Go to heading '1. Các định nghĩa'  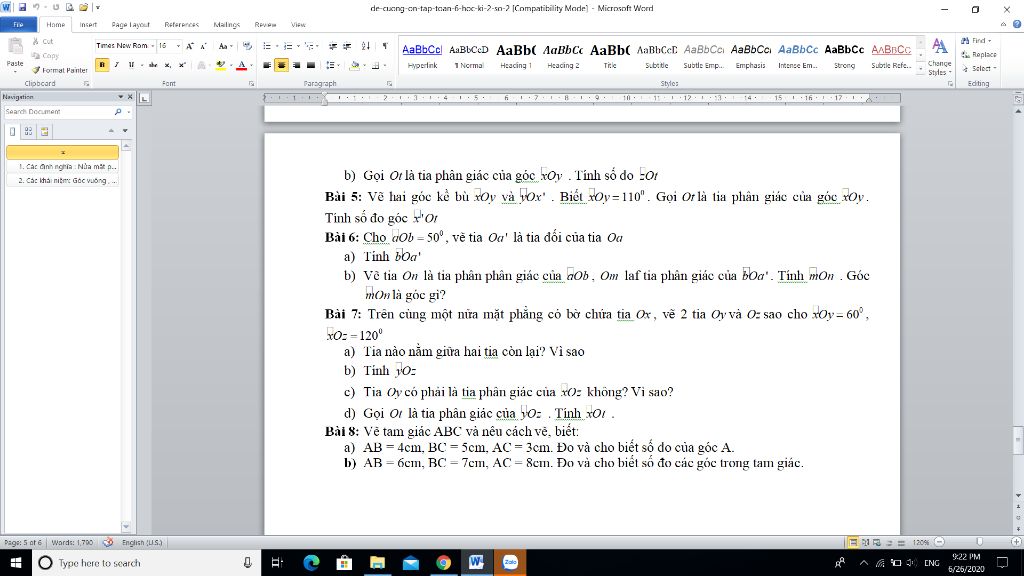[63, 167]
